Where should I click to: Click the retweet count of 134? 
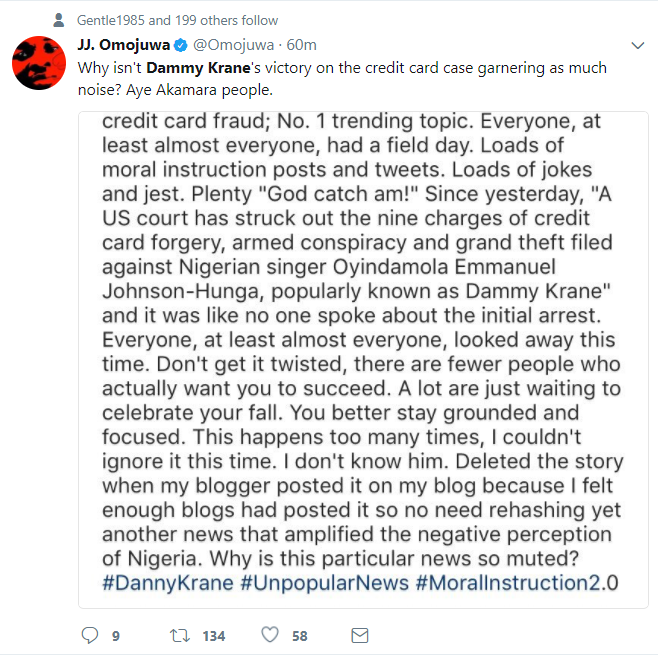pyautogui.click(x=213, y=636)
